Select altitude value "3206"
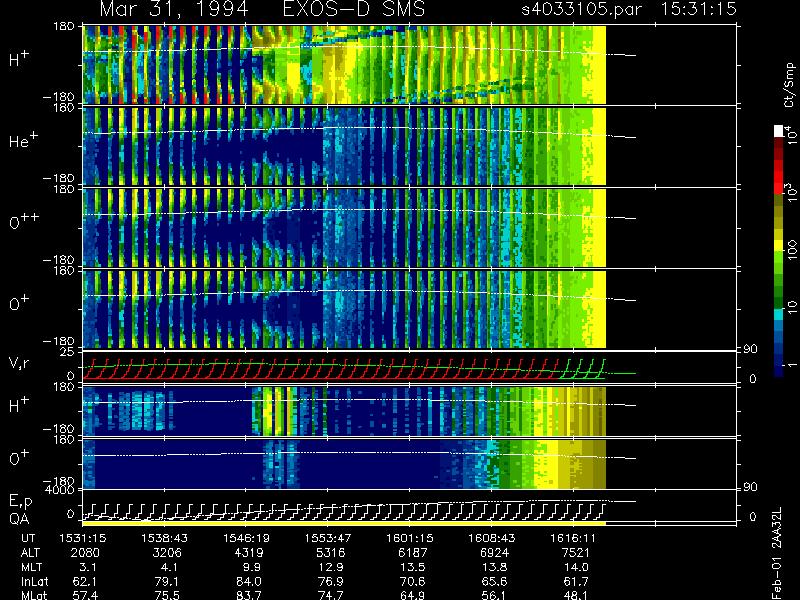The height and width of the screenshot is (600, 800). pos(167,553)
